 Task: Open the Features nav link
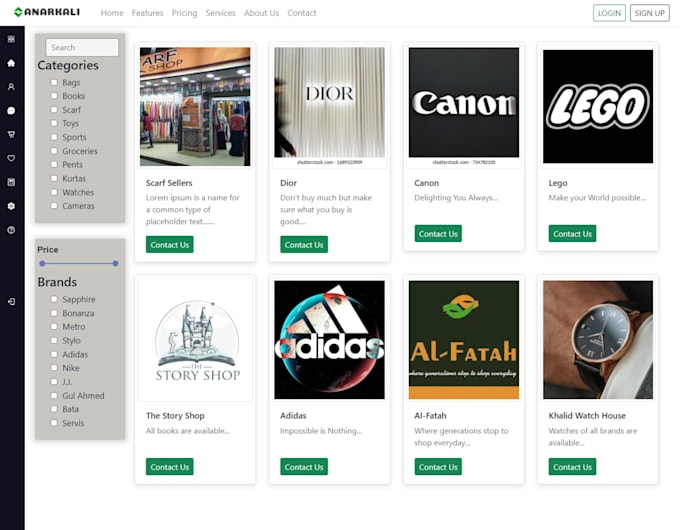(147, 13)
